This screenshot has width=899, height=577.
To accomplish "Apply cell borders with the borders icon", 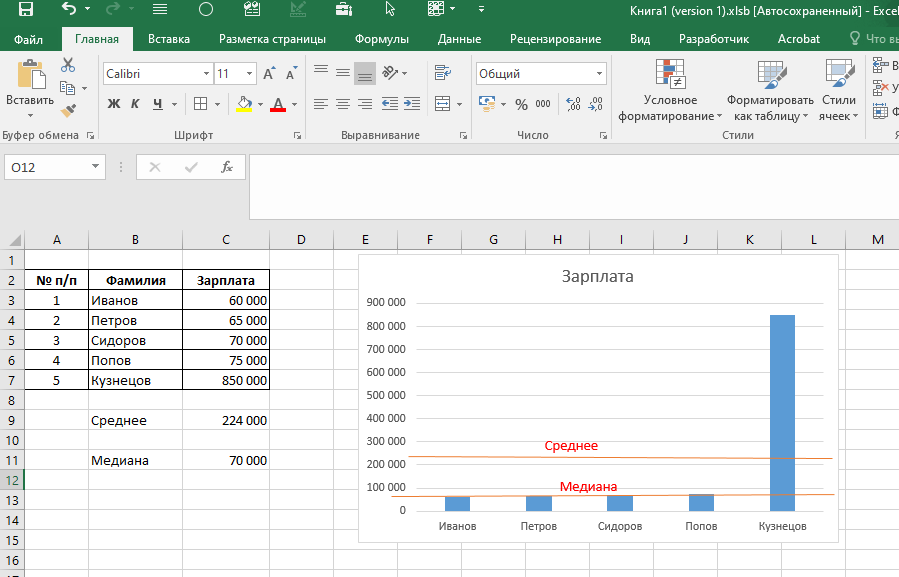I will (201, 104).
